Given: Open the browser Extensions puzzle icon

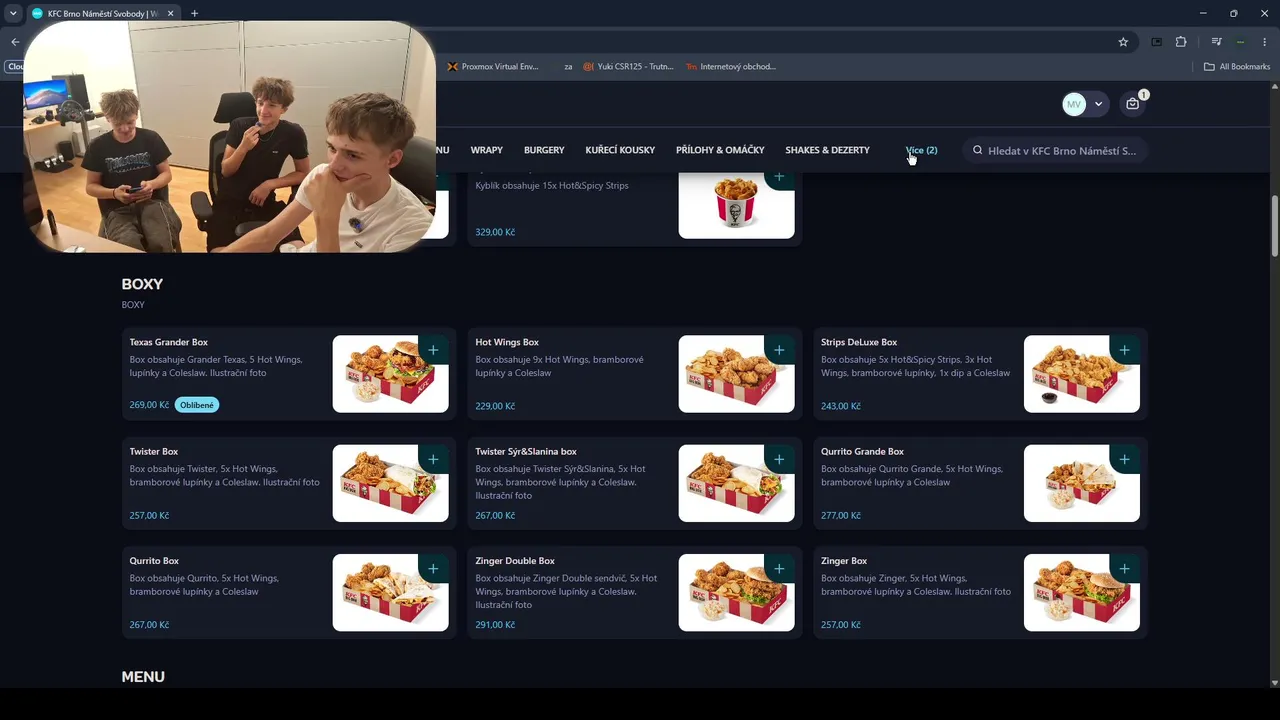Looking at the screenshot, I should (1181, 42).
